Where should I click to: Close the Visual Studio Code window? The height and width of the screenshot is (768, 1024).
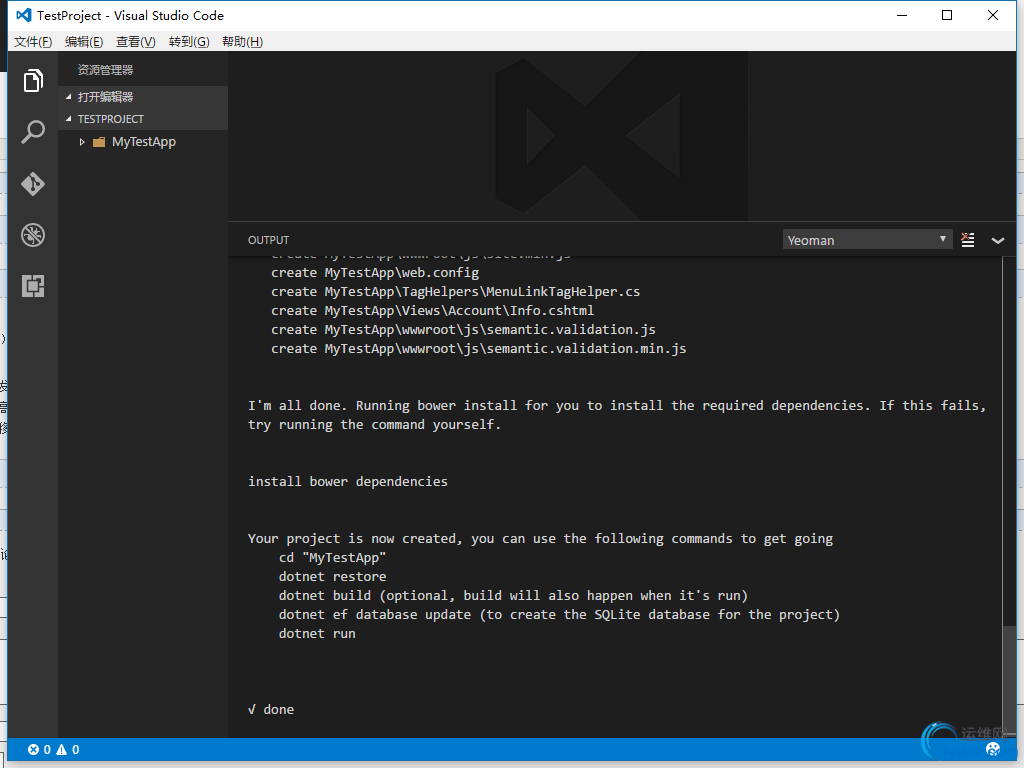(x=993, y=15)
